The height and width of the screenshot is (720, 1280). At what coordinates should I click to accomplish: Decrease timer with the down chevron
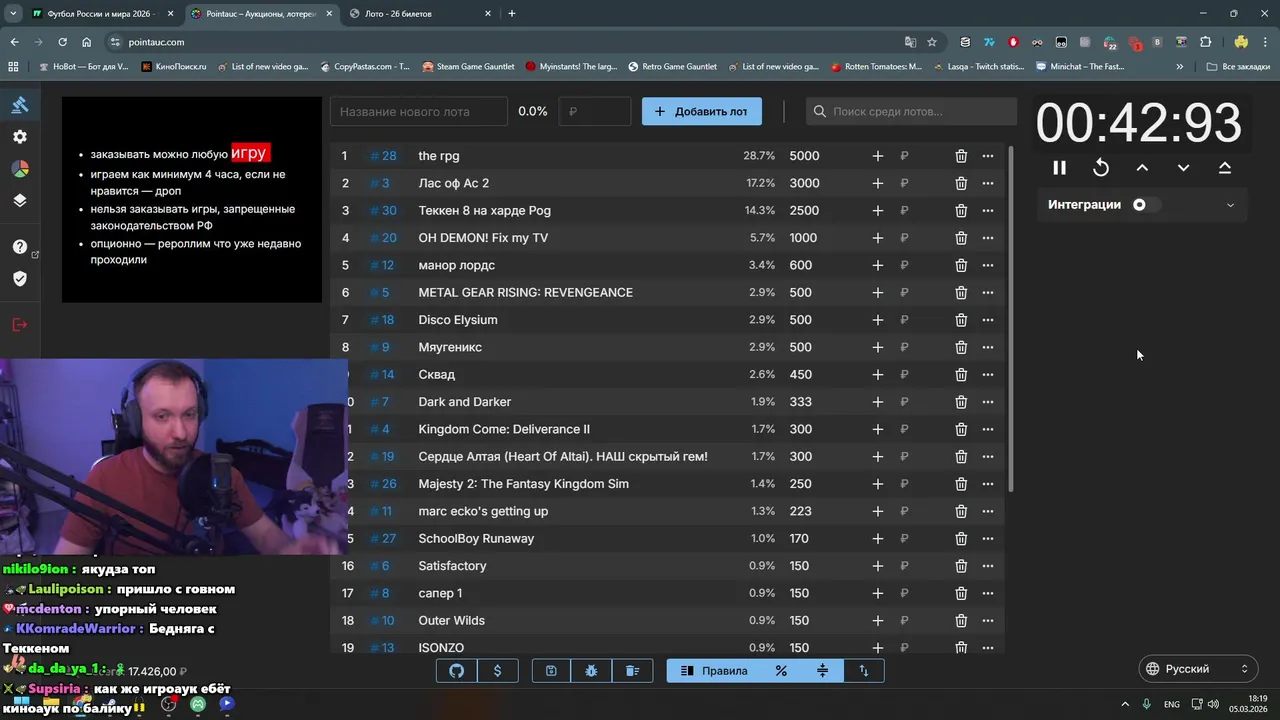(x=1183, y=168)
